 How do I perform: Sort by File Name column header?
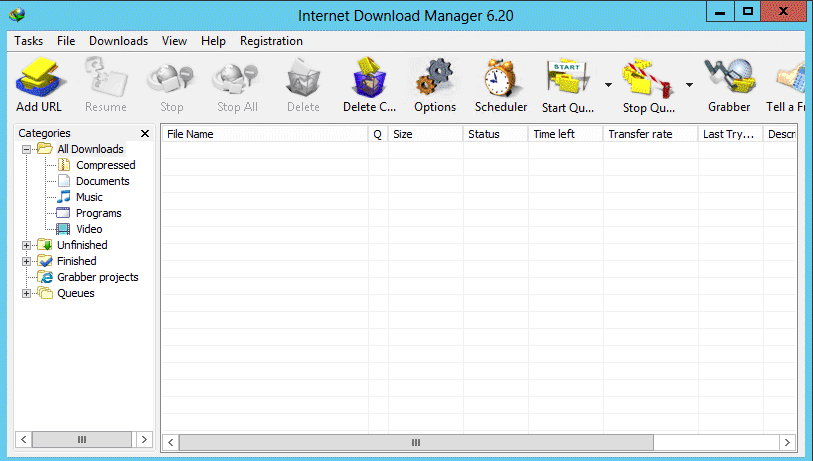(x=265, y=133)
